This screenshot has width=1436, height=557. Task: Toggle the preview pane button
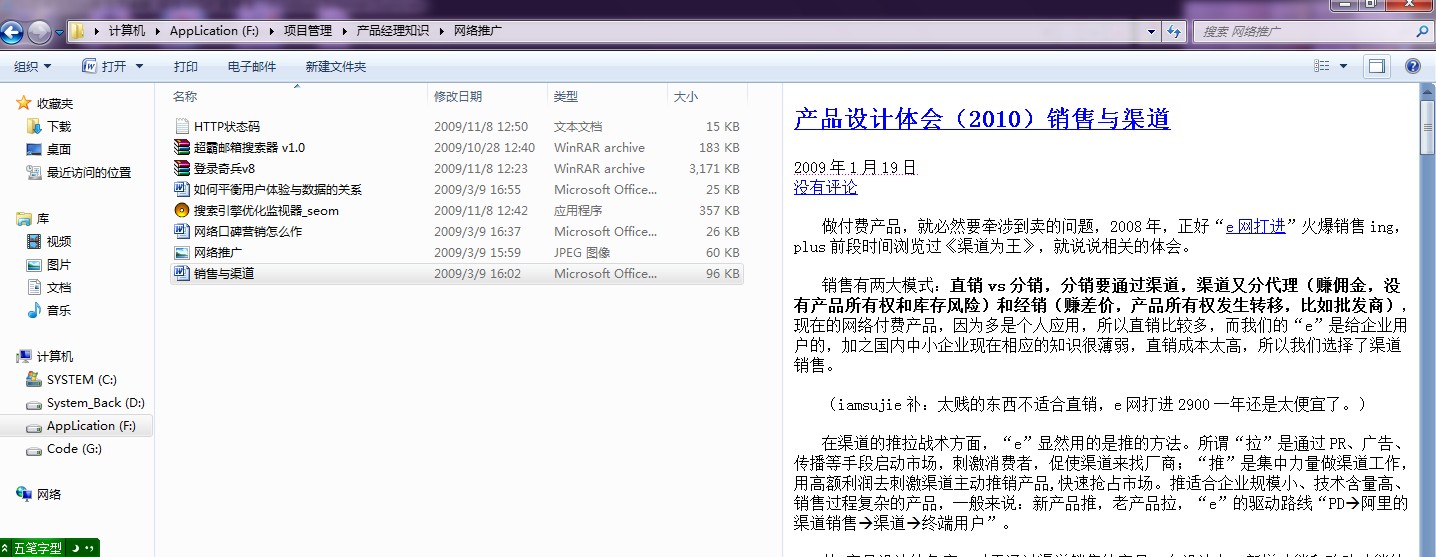pos(1377,66)
